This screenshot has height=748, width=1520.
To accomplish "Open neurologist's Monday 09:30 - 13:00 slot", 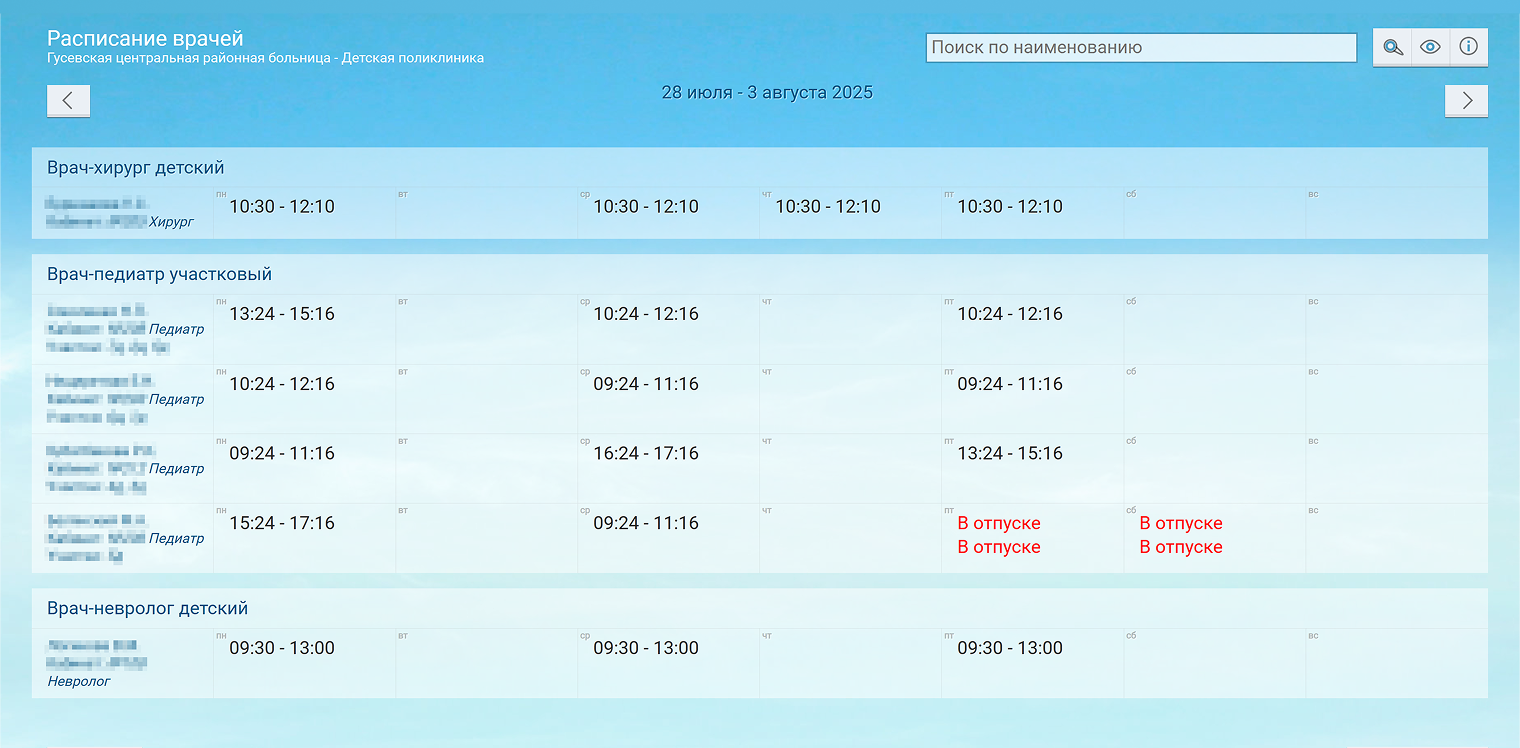I will coord(282,648).
